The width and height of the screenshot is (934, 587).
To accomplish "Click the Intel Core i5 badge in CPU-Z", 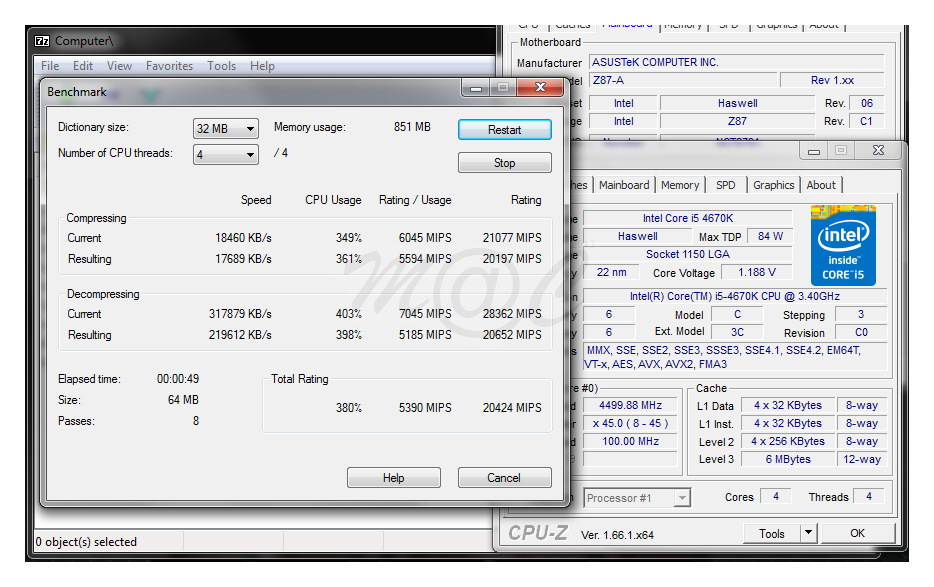I will [x=842, y=244].
